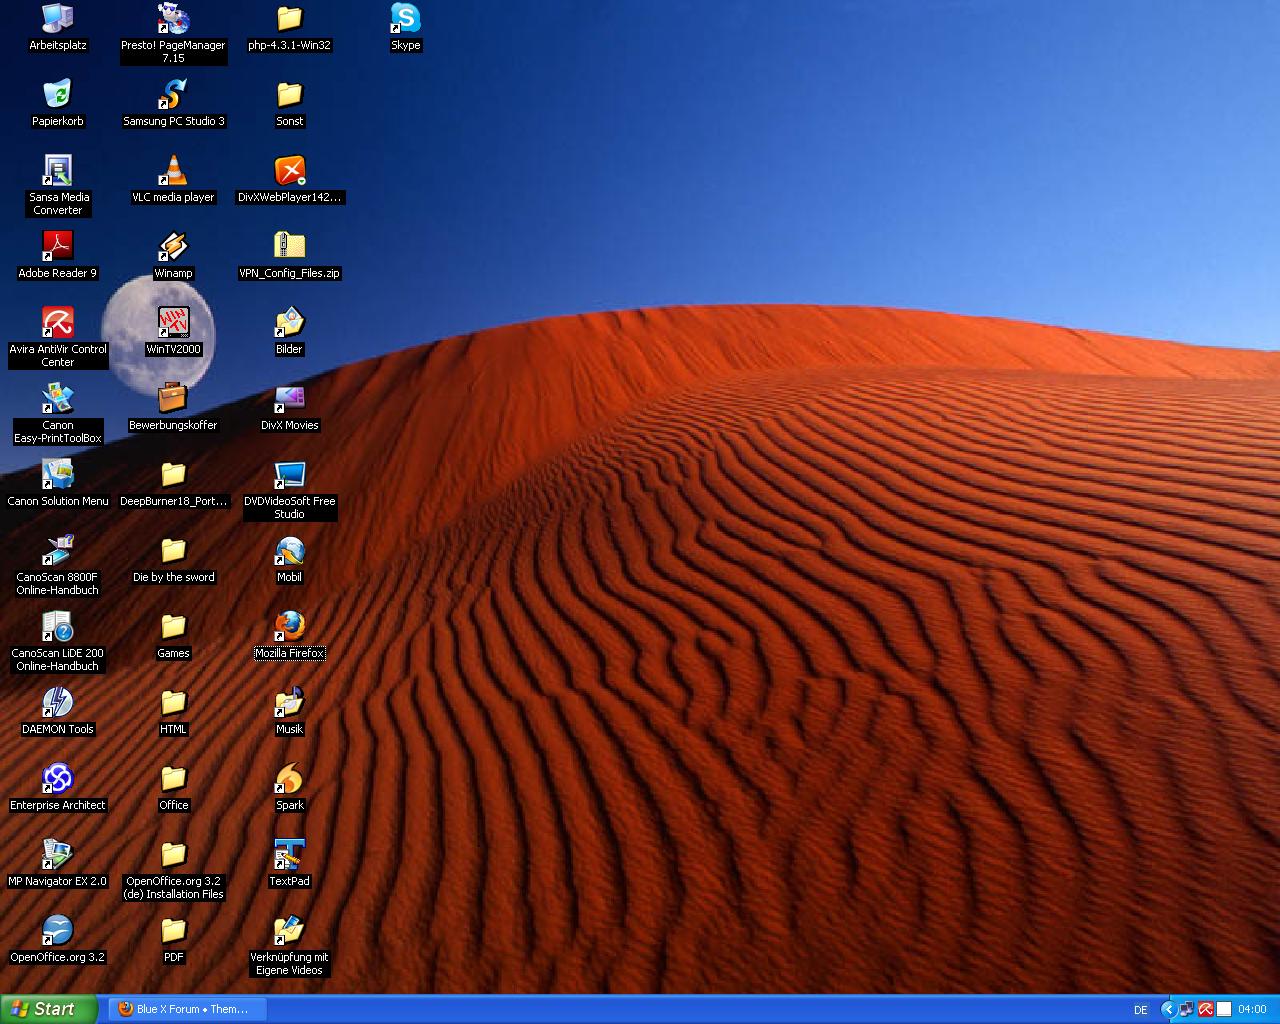This screenshot has height=1024, width=1280.
Task: Open the Skype desktop shortcut
Action: click(405, 19)
